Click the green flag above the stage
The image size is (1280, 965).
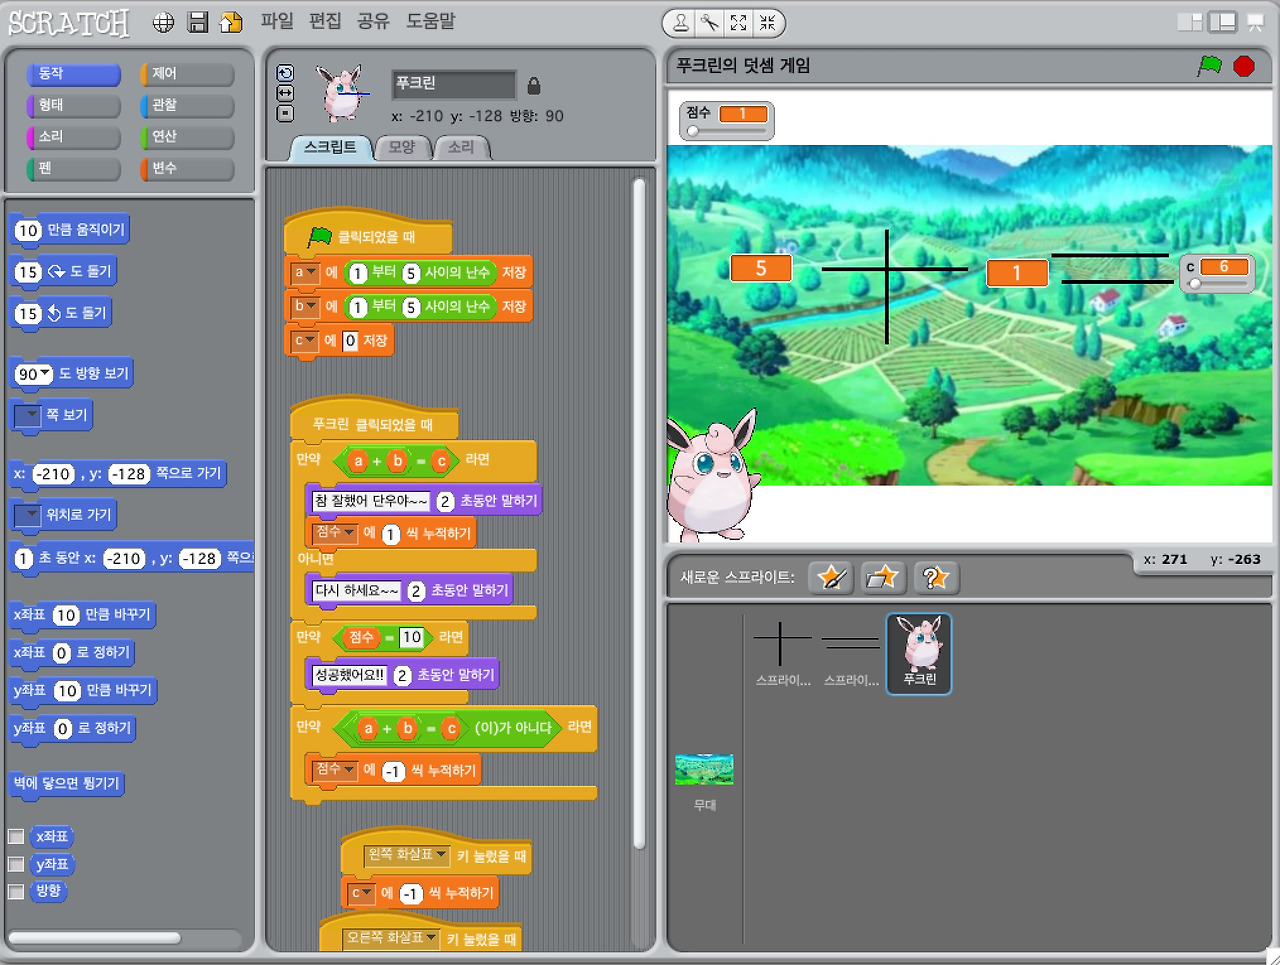[1210, 66]
